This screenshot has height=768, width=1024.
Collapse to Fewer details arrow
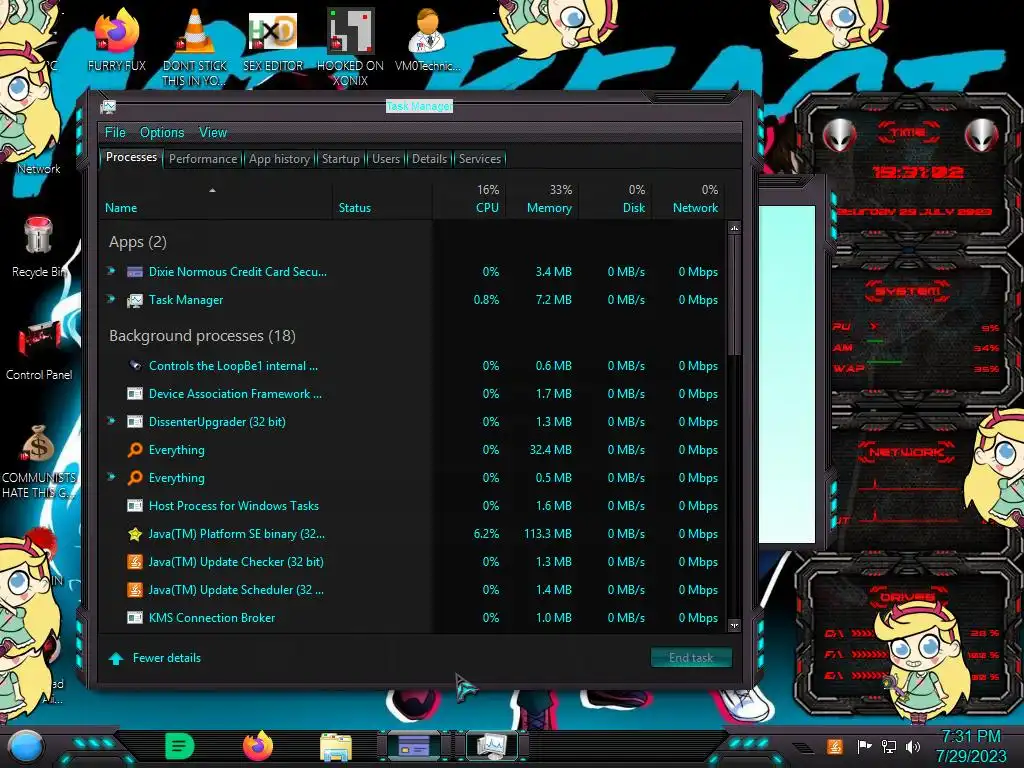tap(116, 658)
